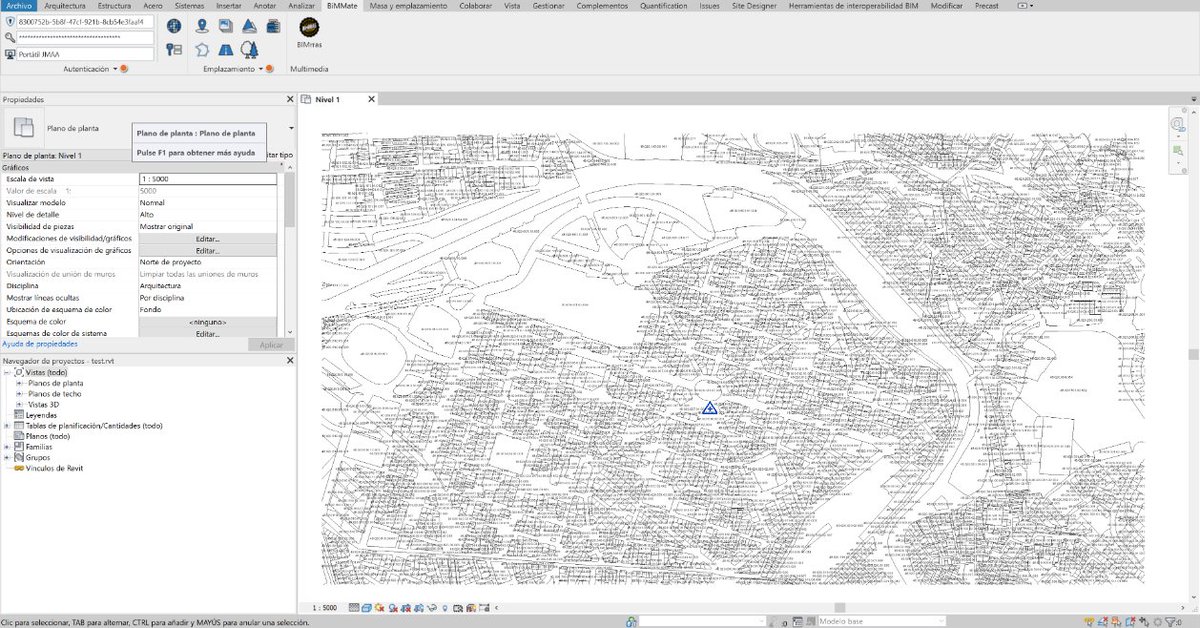Expand the Emplazamiento panel arrow
Viewport: 1200px width, 628px height.
pyautogui.click(x=260, y=69)
